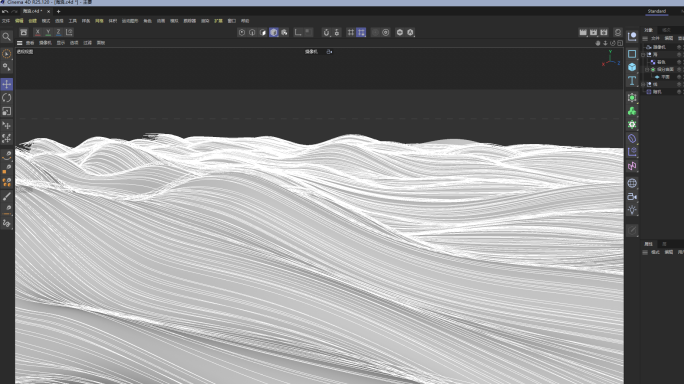The image size is (684, 384).
Task: Toggle the coordinate system World/Object
Action: point(69,32)
